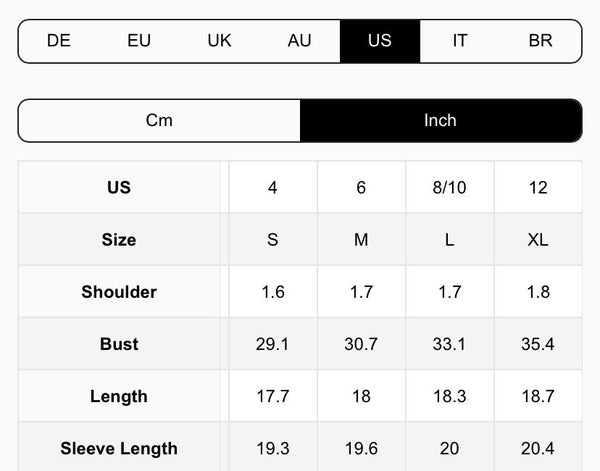Click the Sleeve Length row header
Screen dimensions: 600x471
(x=119, y=448)
